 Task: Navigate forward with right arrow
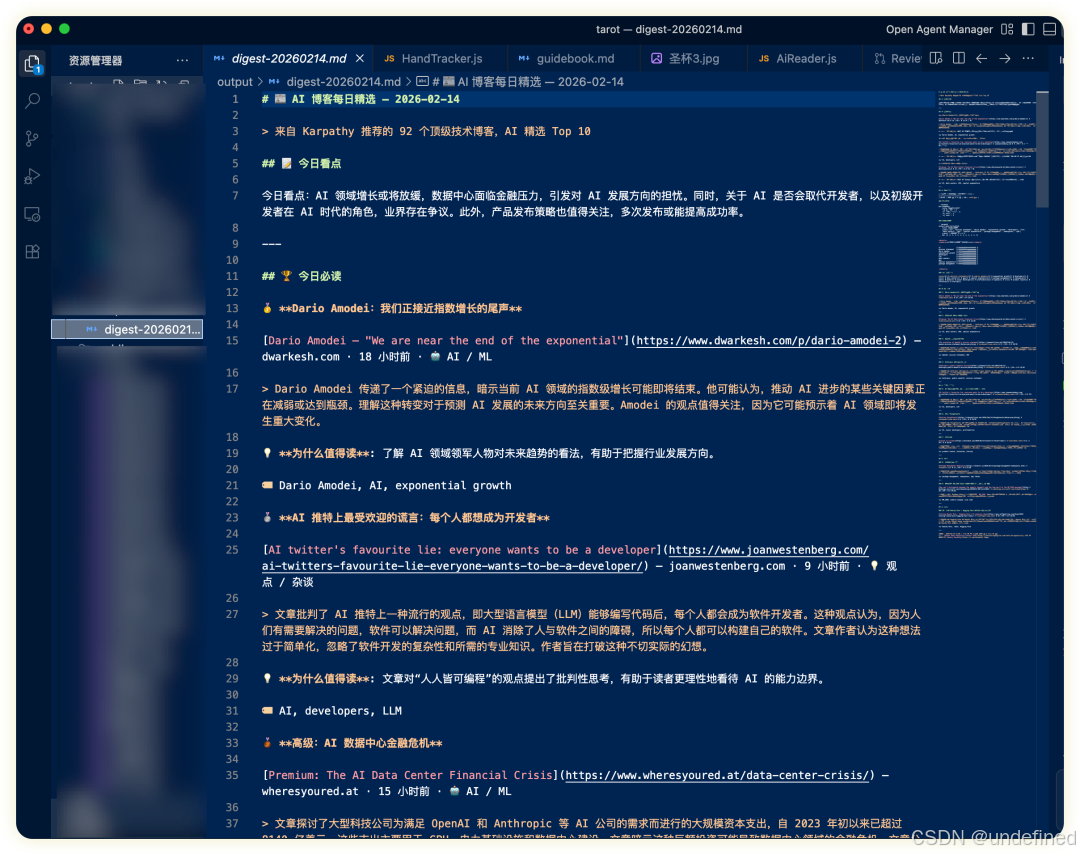1005,59
